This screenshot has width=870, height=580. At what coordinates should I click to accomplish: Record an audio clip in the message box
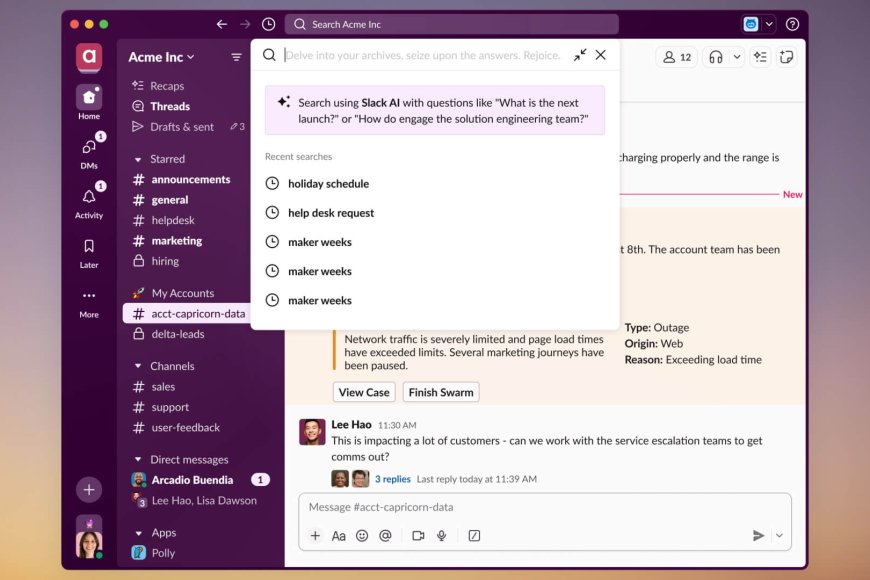(x=441, y=535)
